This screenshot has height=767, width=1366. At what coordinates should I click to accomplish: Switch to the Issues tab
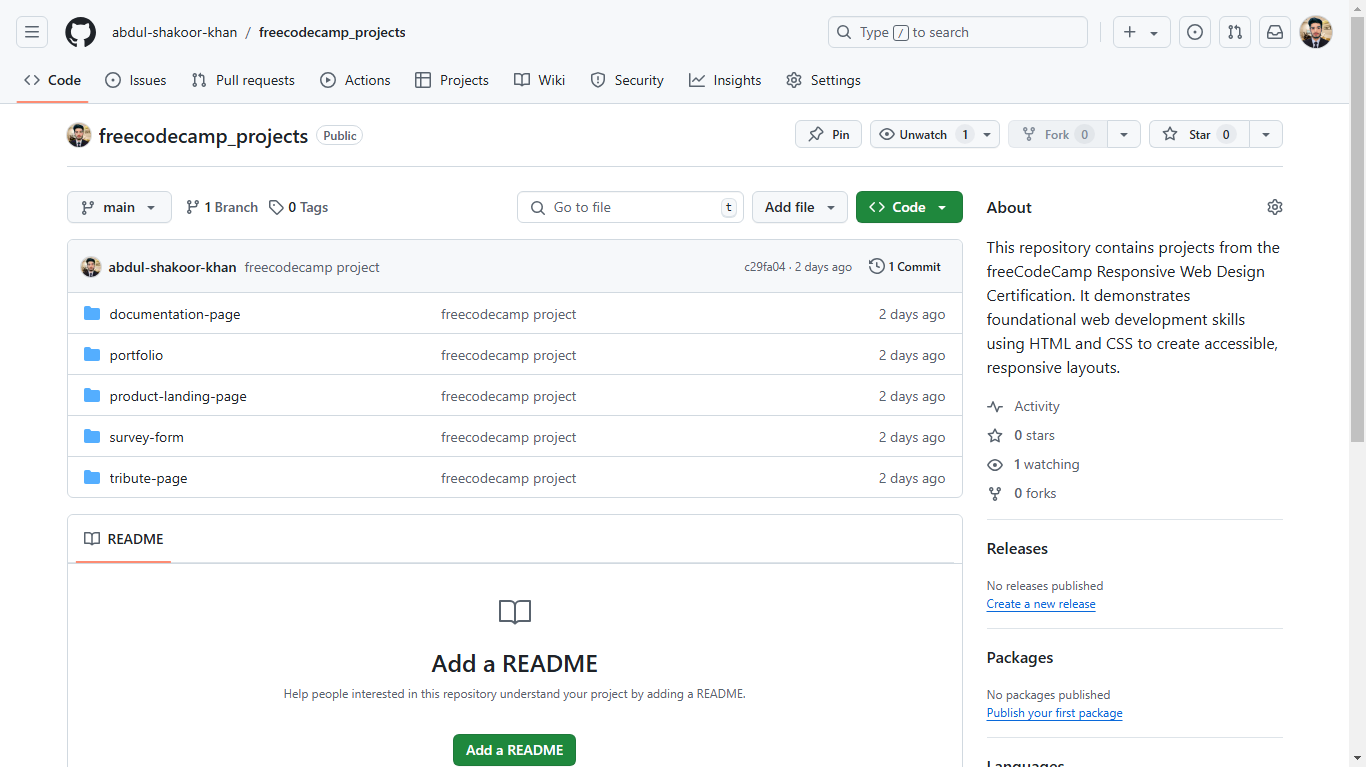[136, 80]
